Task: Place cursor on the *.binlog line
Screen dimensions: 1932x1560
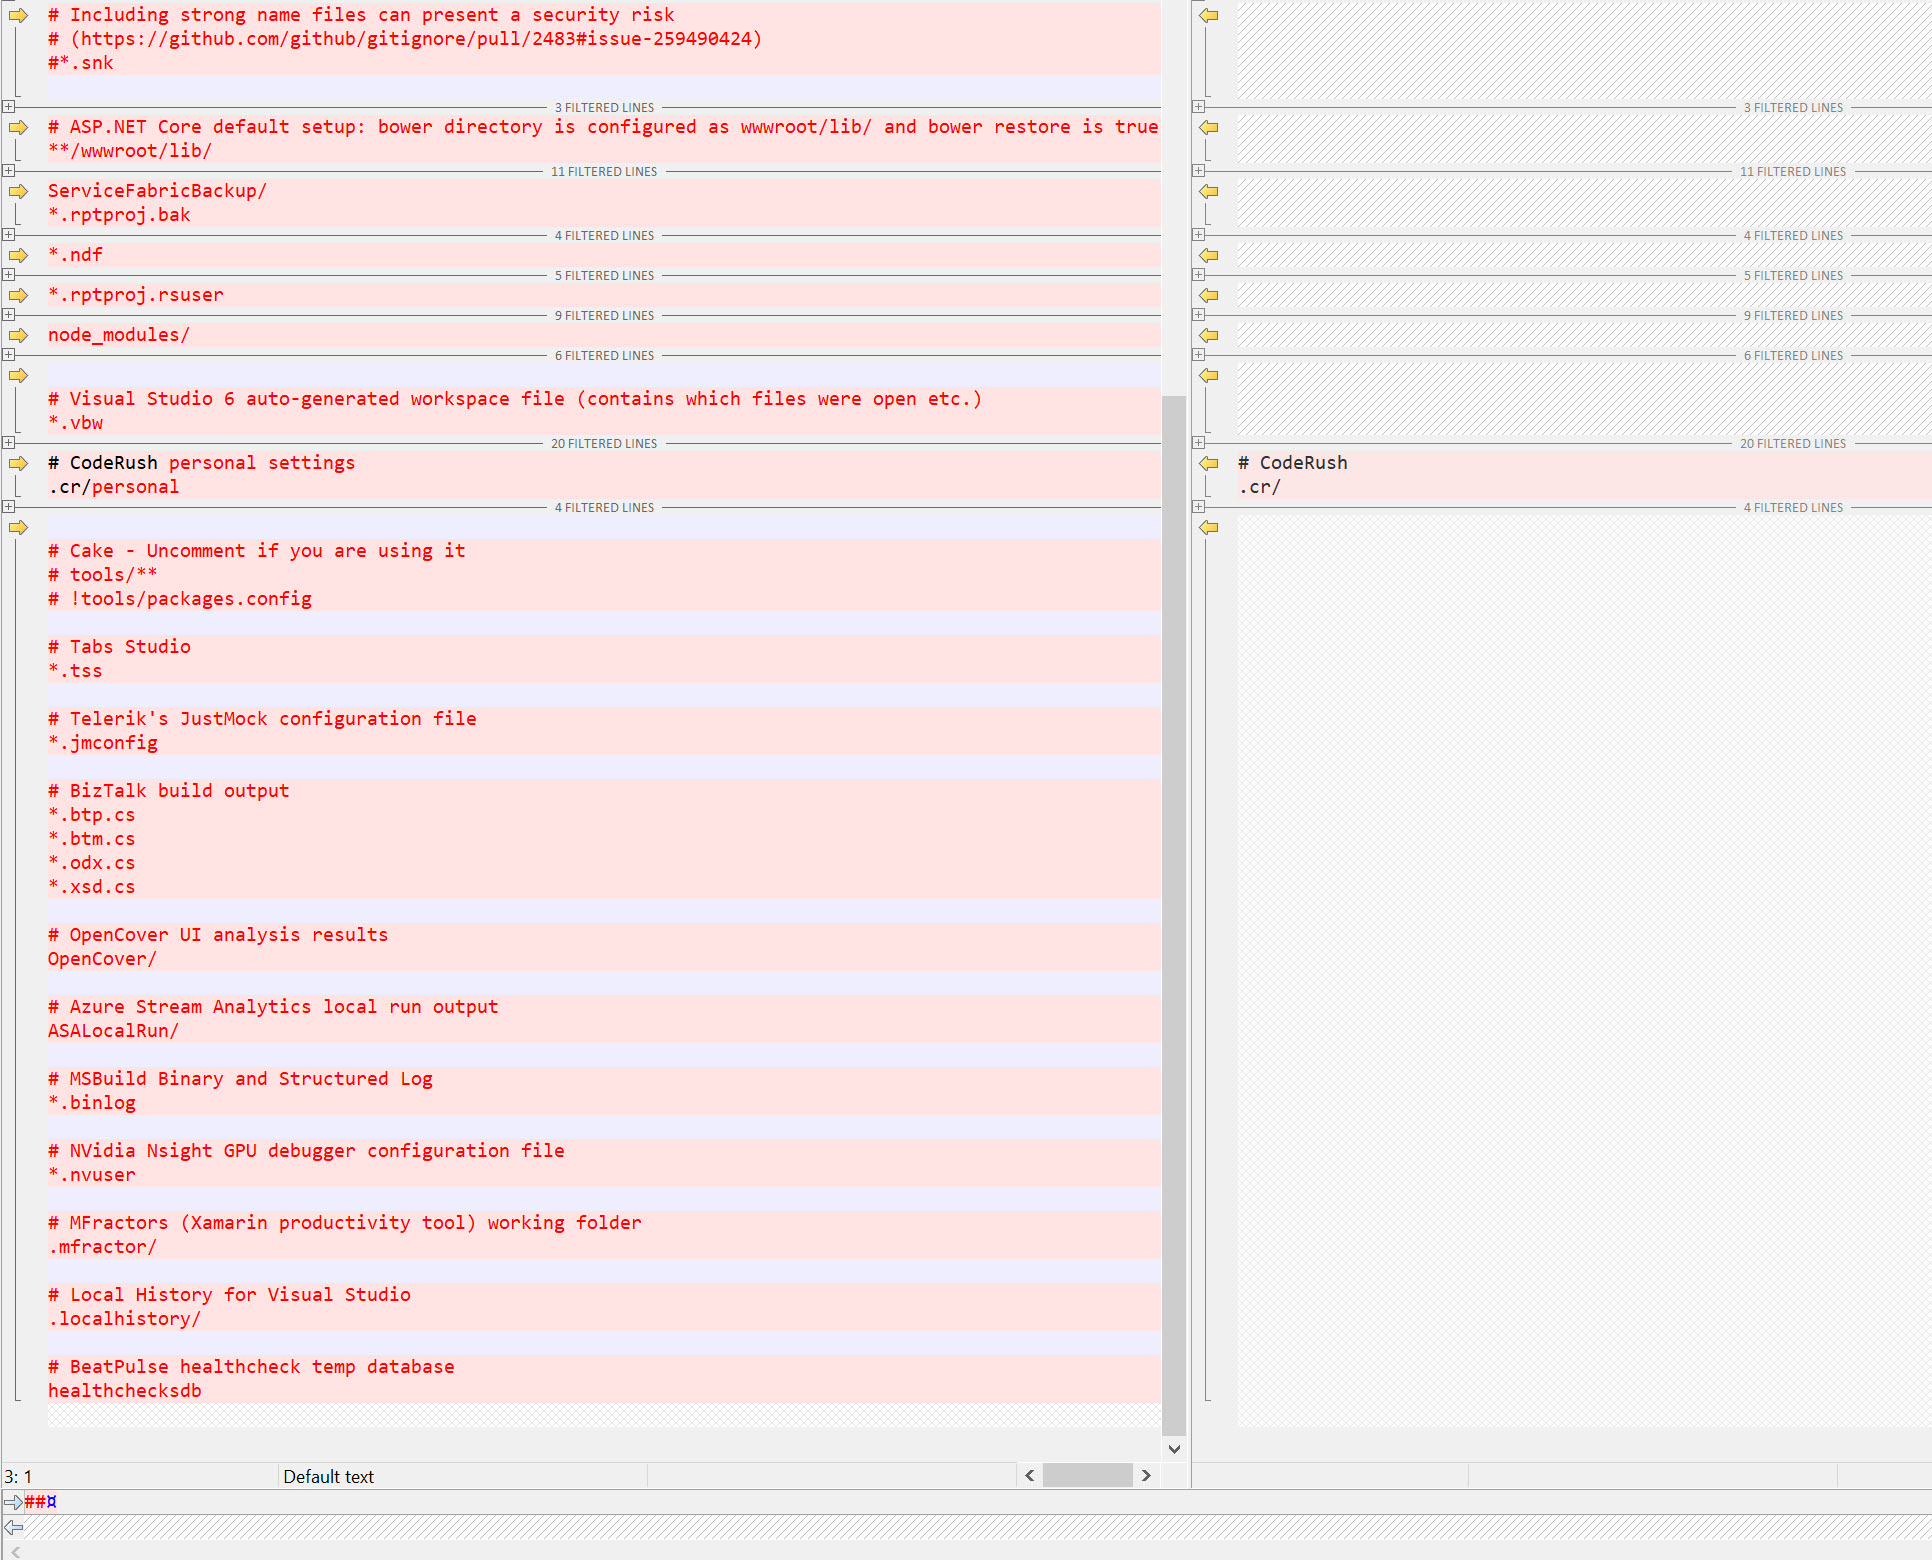Action: [x=92, y=1103]
